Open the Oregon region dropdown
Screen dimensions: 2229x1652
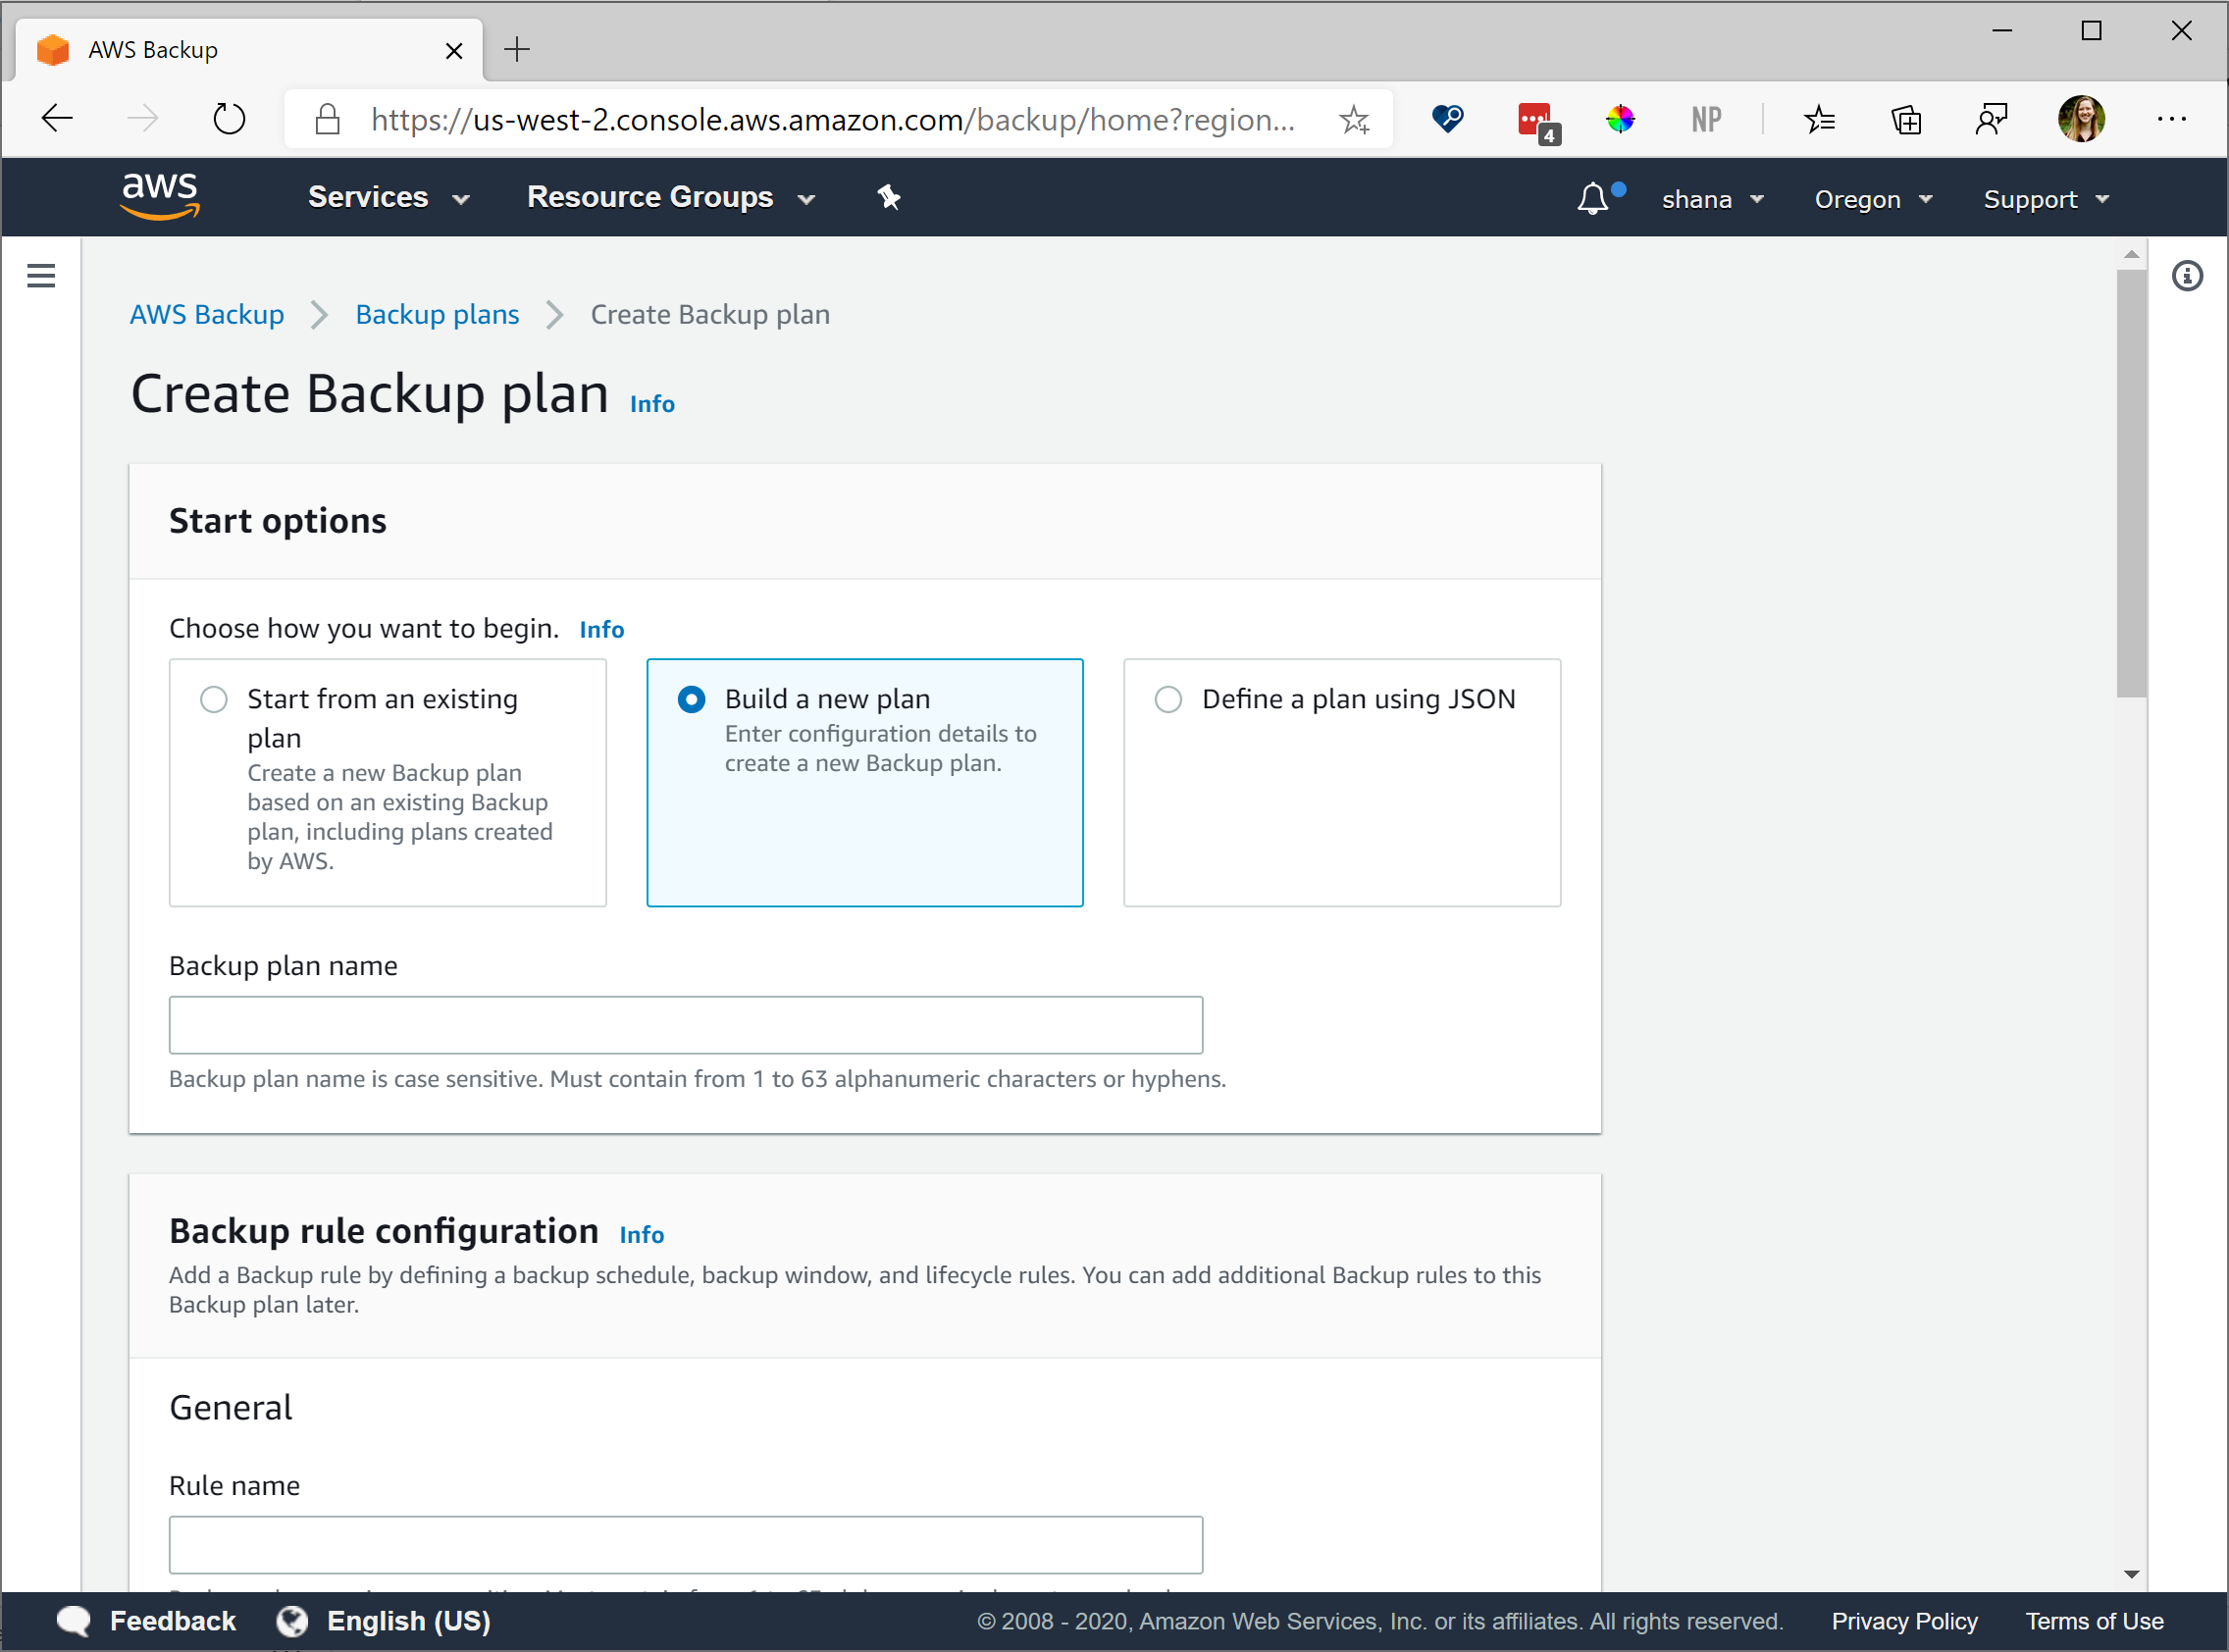(x=1874, y=198)
